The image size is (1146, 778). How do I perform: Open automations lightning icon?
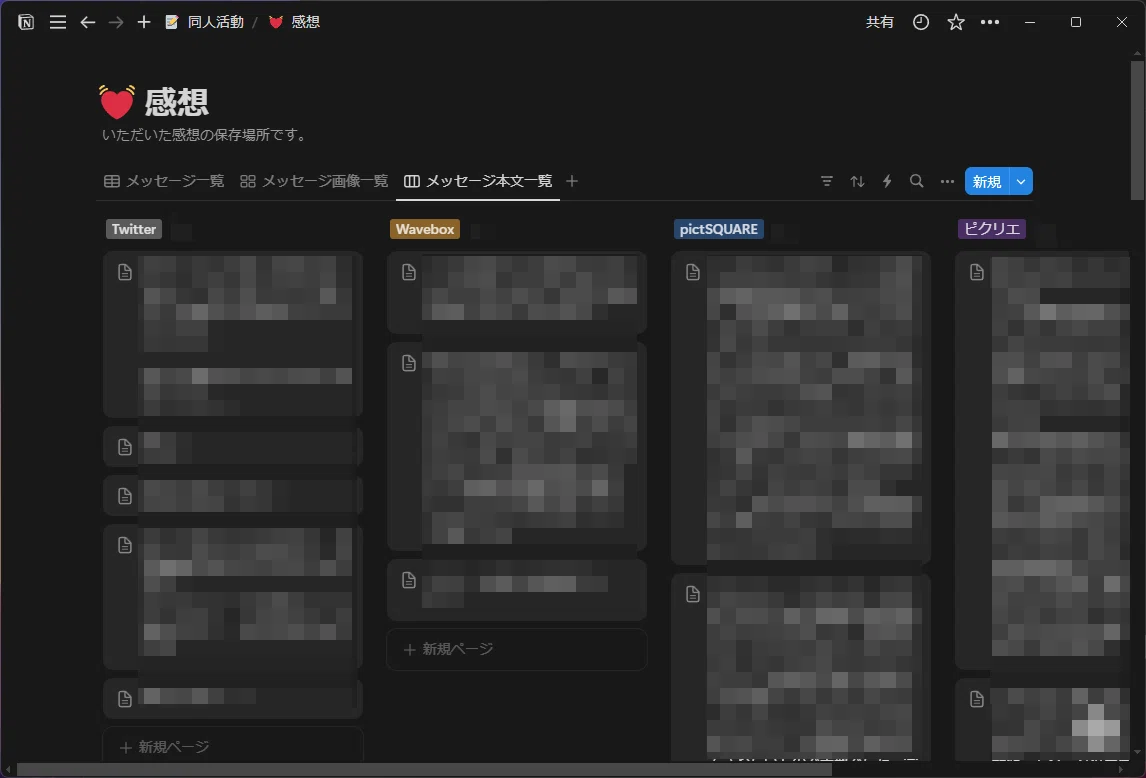[x=887, y=181]
